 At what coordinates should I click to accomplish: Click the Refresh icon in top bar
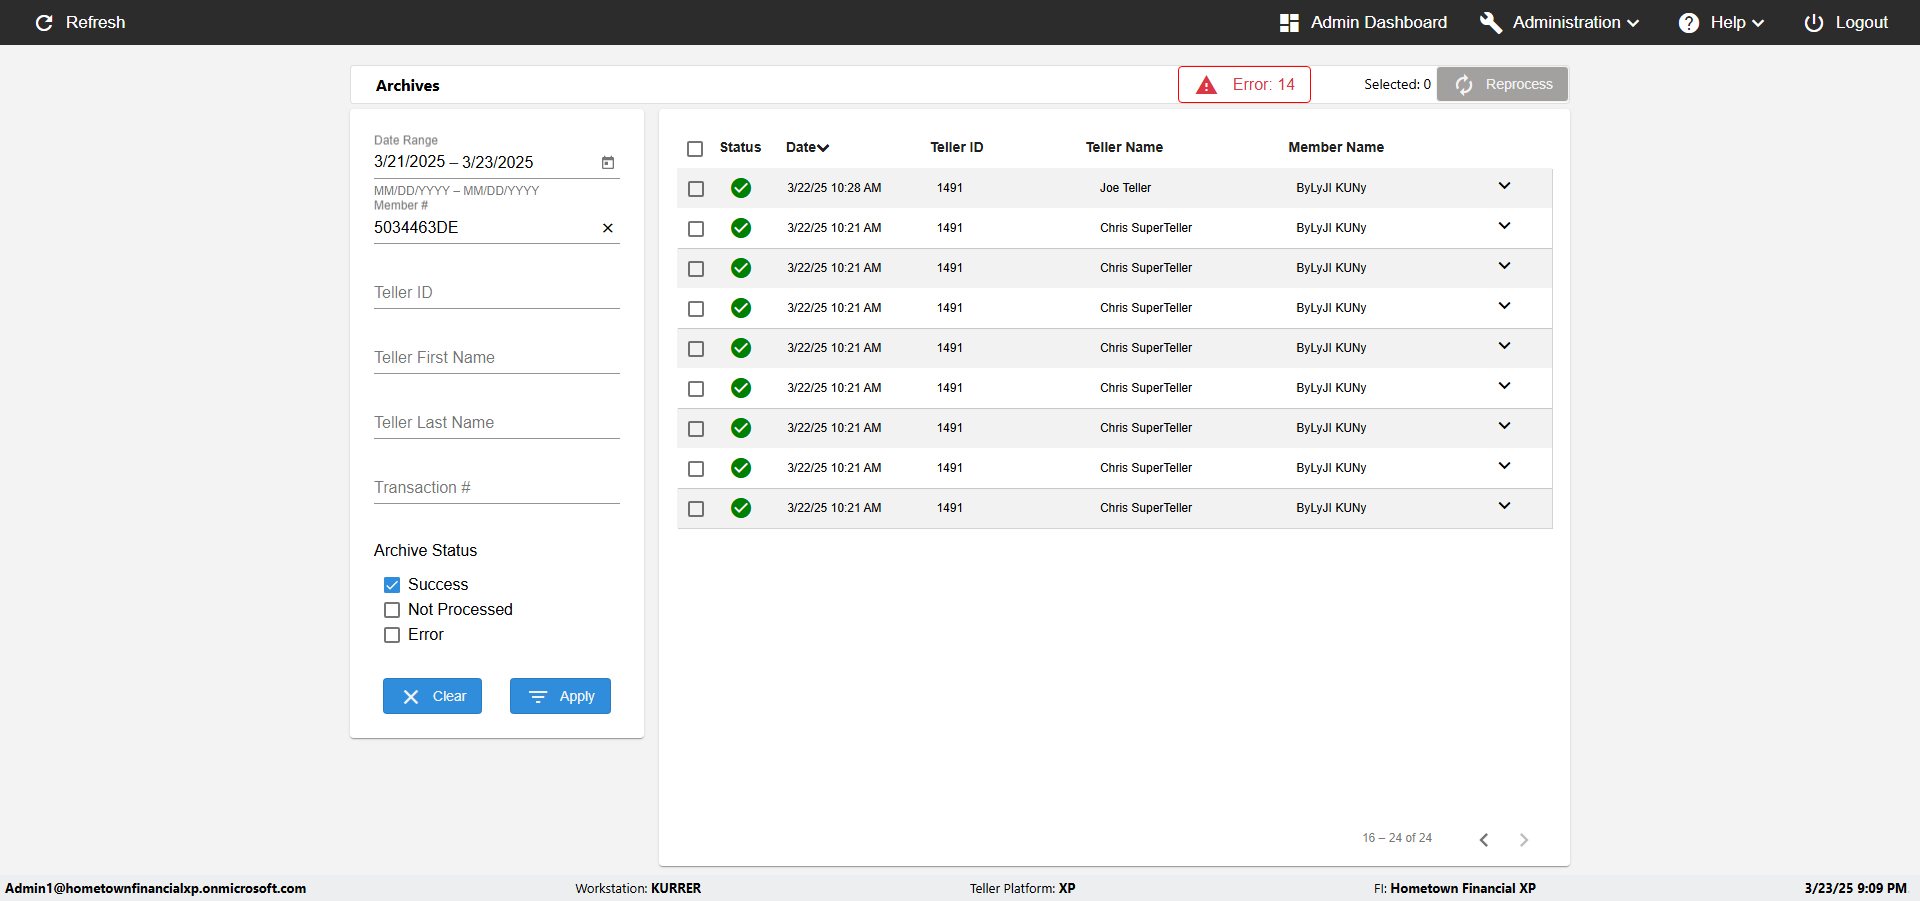click(x=44, y=22)
